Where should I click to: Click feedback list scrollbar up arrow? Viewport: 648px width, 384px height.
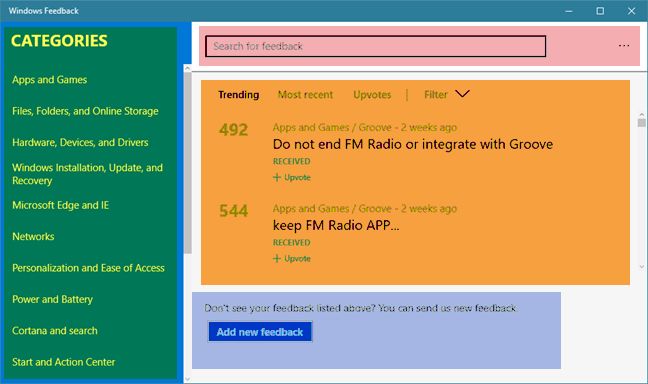pos(641,114)
